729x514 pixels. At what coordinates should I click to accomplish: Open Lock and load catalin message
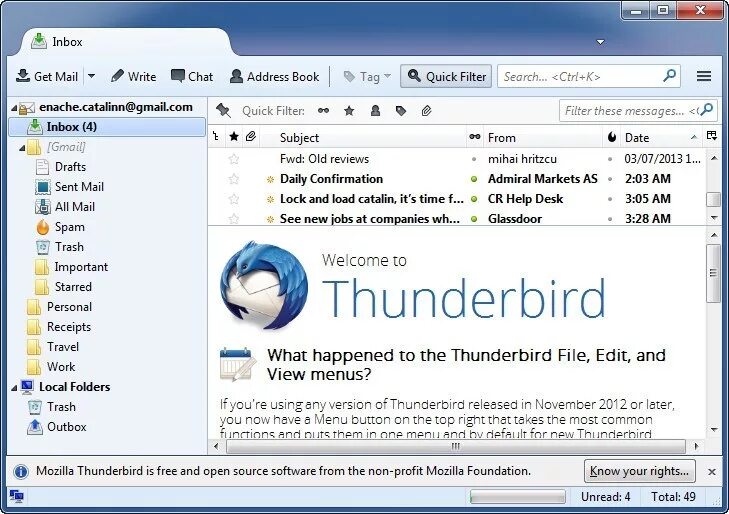457,199
